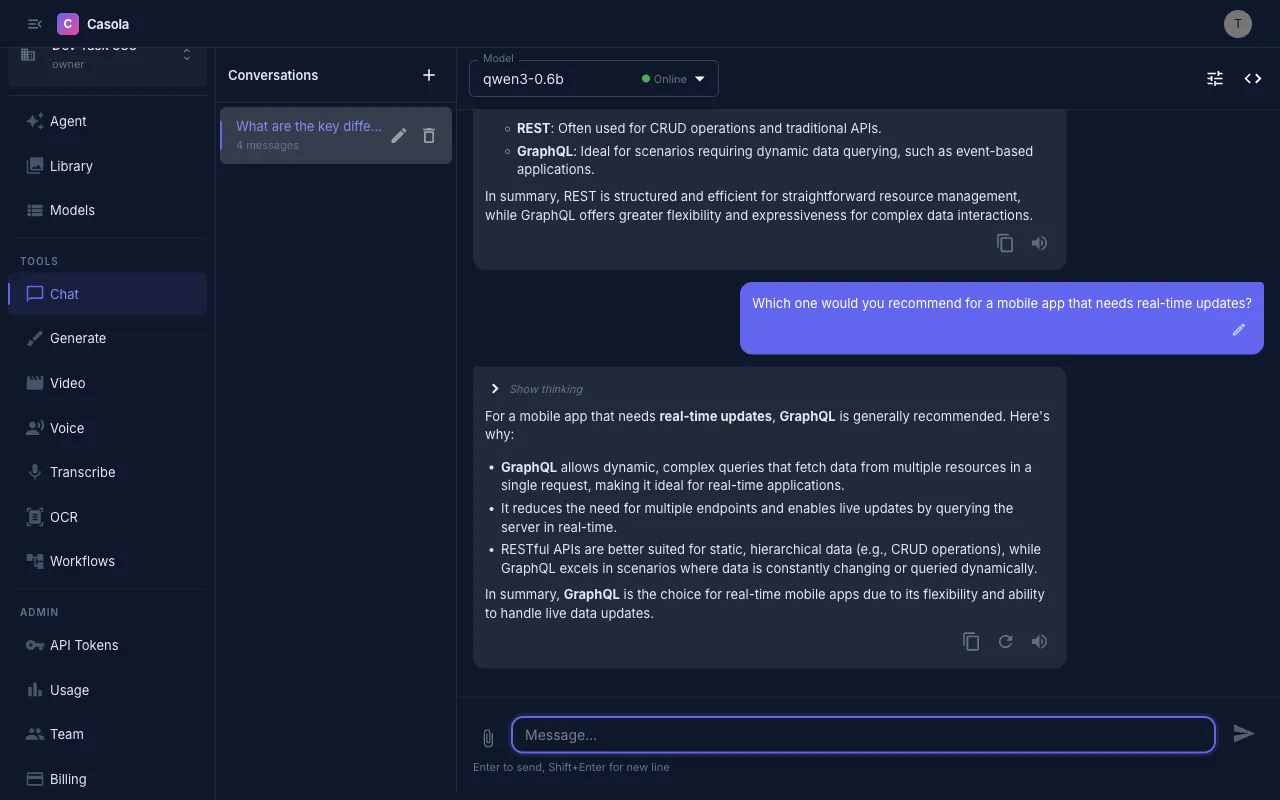The width and height of the screenshot is (1280, 800).
Task: Delete the selected conversation
Action: click(x=428, y=135)
